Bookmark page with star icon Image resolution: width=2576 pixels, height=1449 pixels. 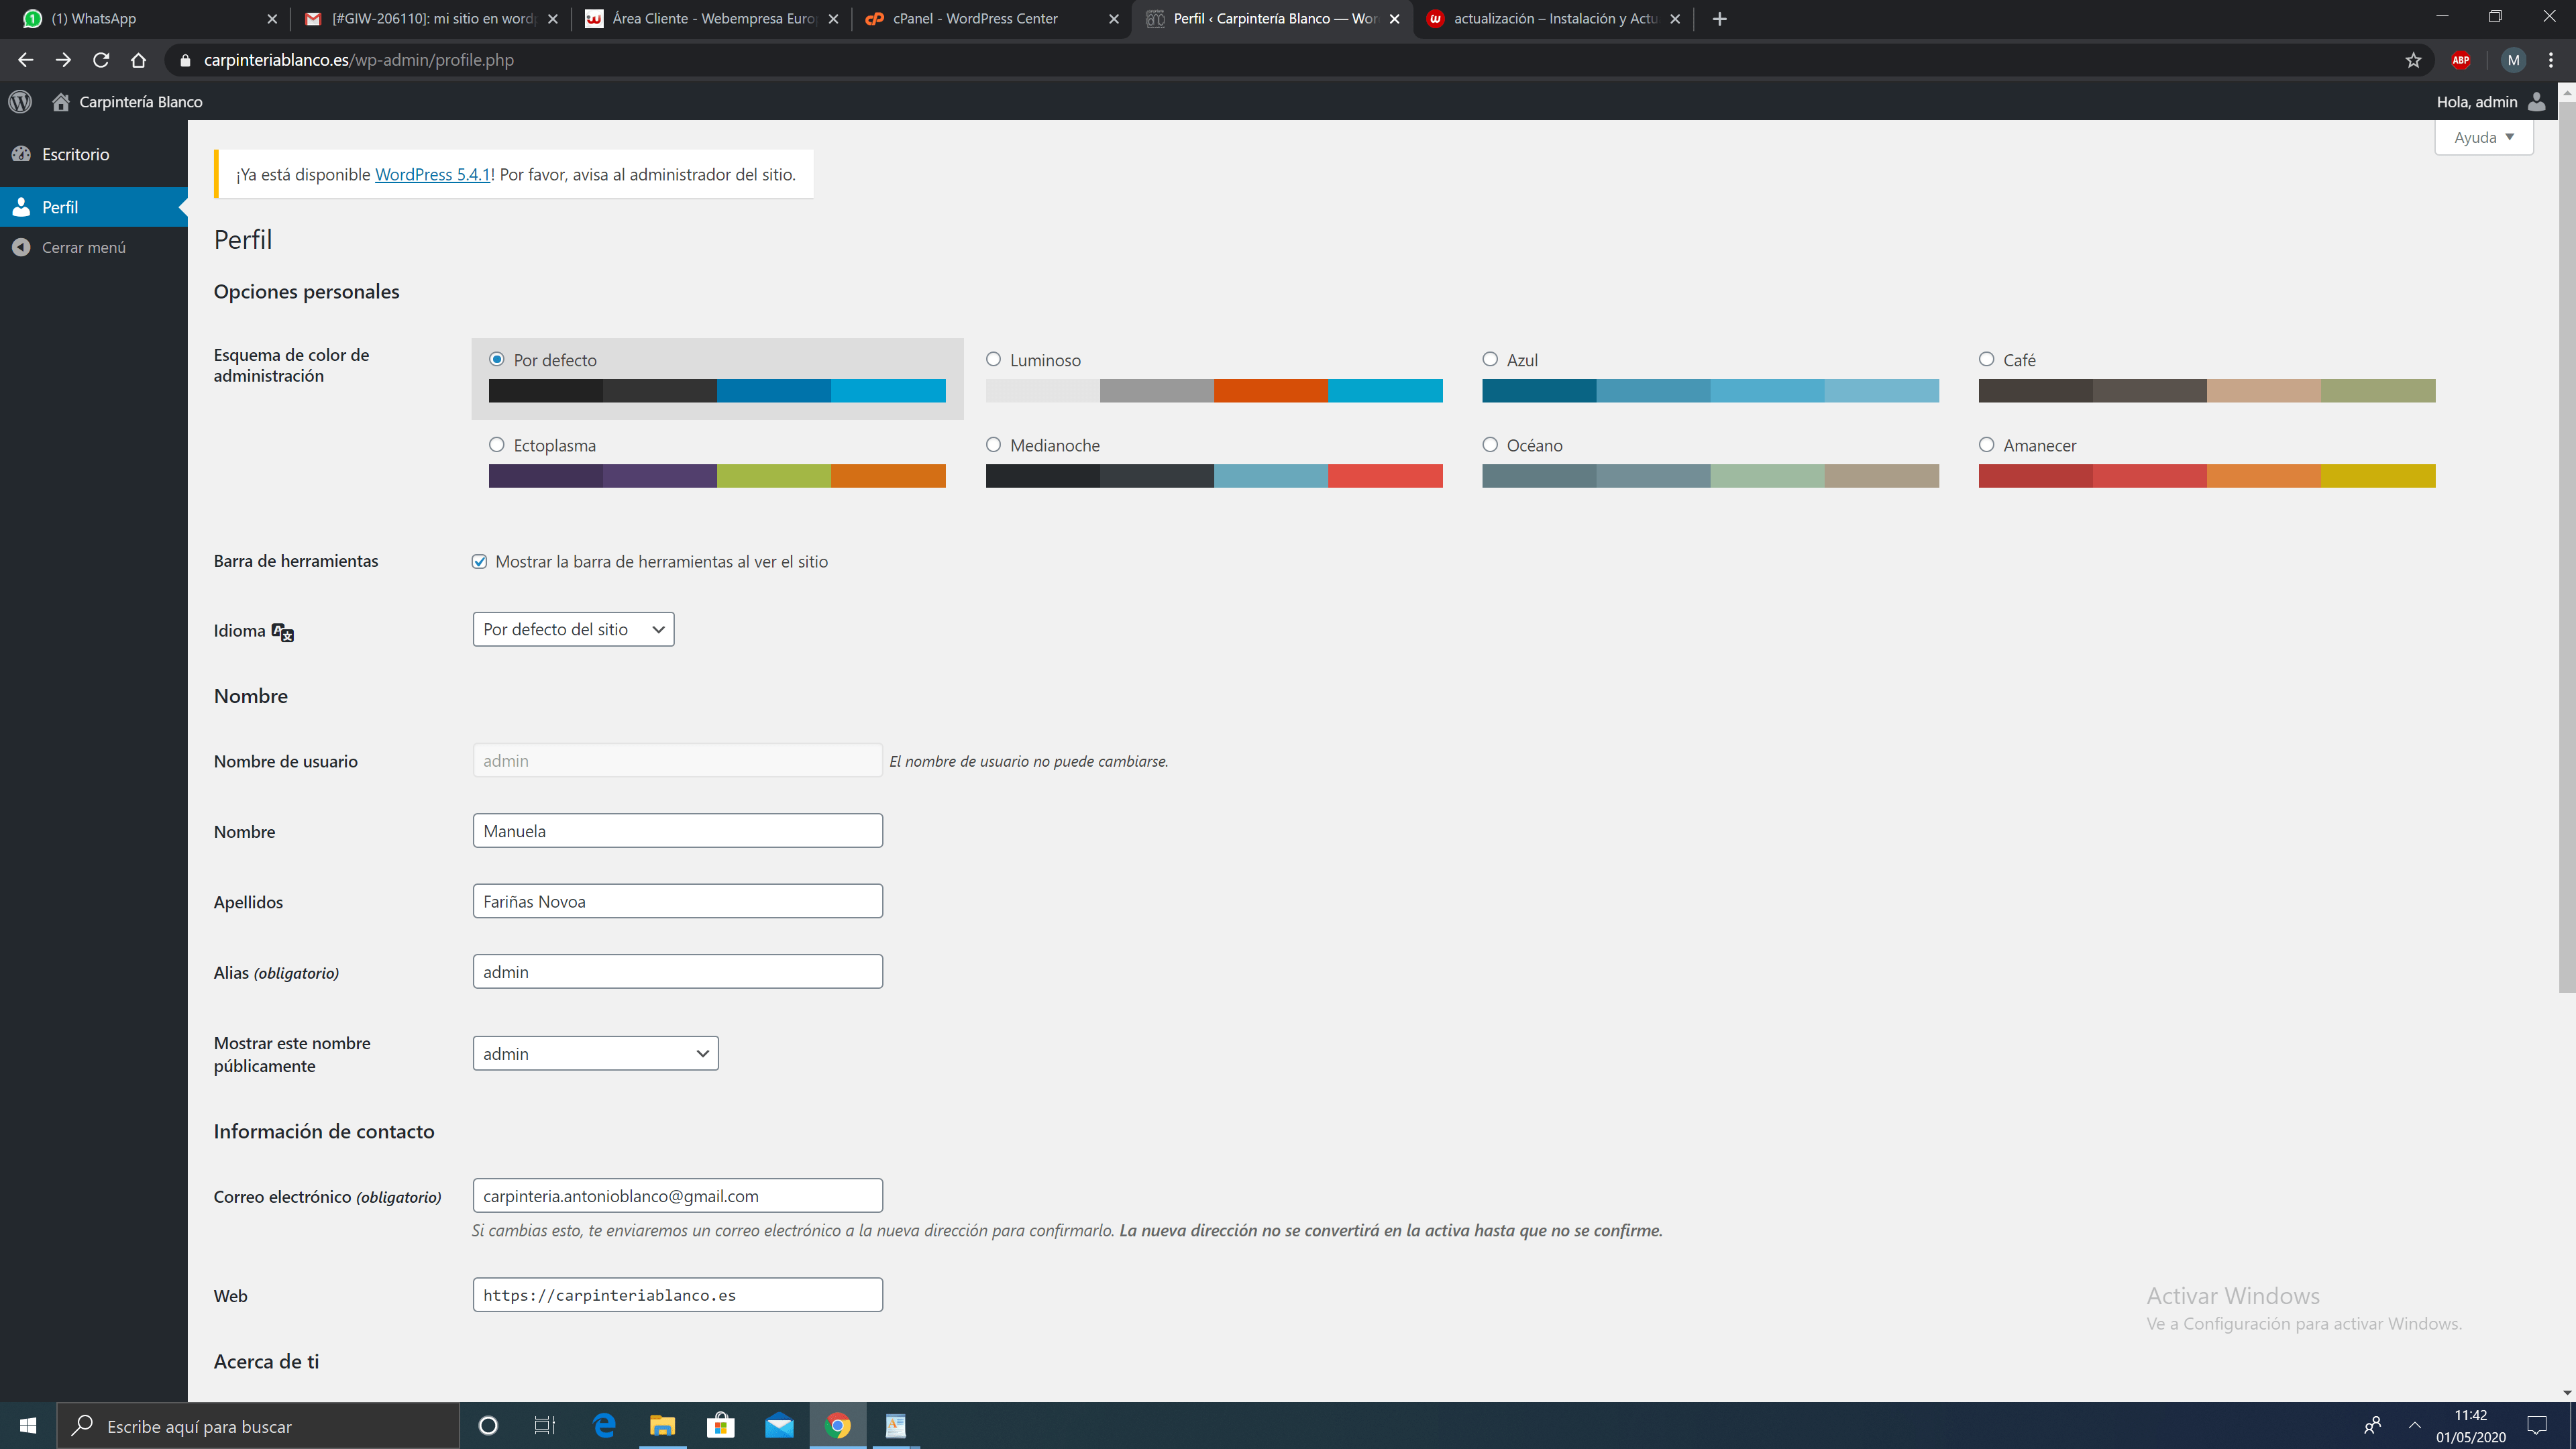pyautogui.click(x=2413, y=60)
